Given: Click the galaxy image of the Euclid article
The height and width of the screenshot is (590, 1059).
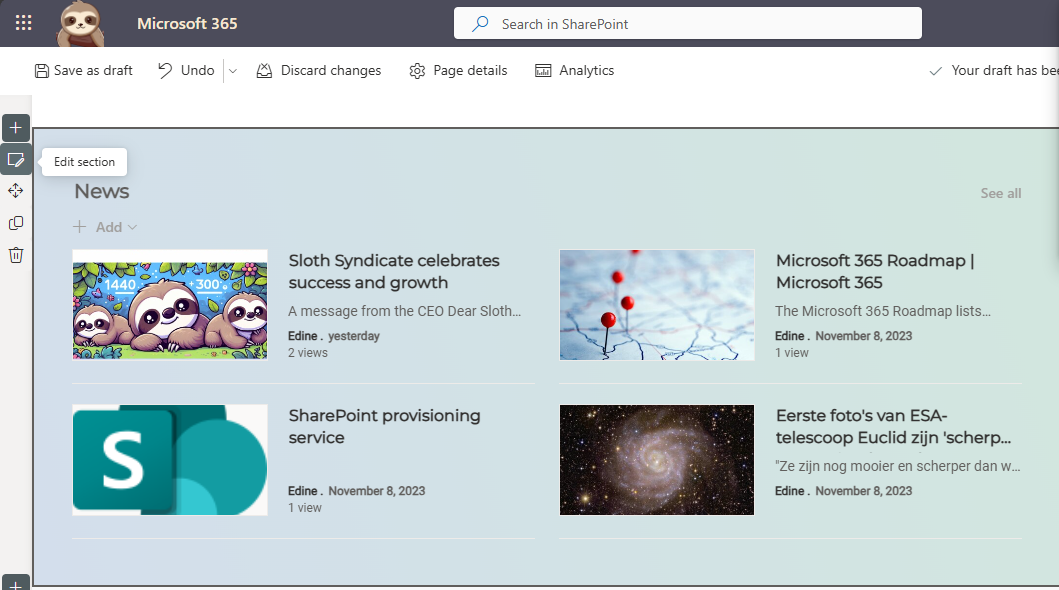Looking at the screenshot, I should (656, 460).
